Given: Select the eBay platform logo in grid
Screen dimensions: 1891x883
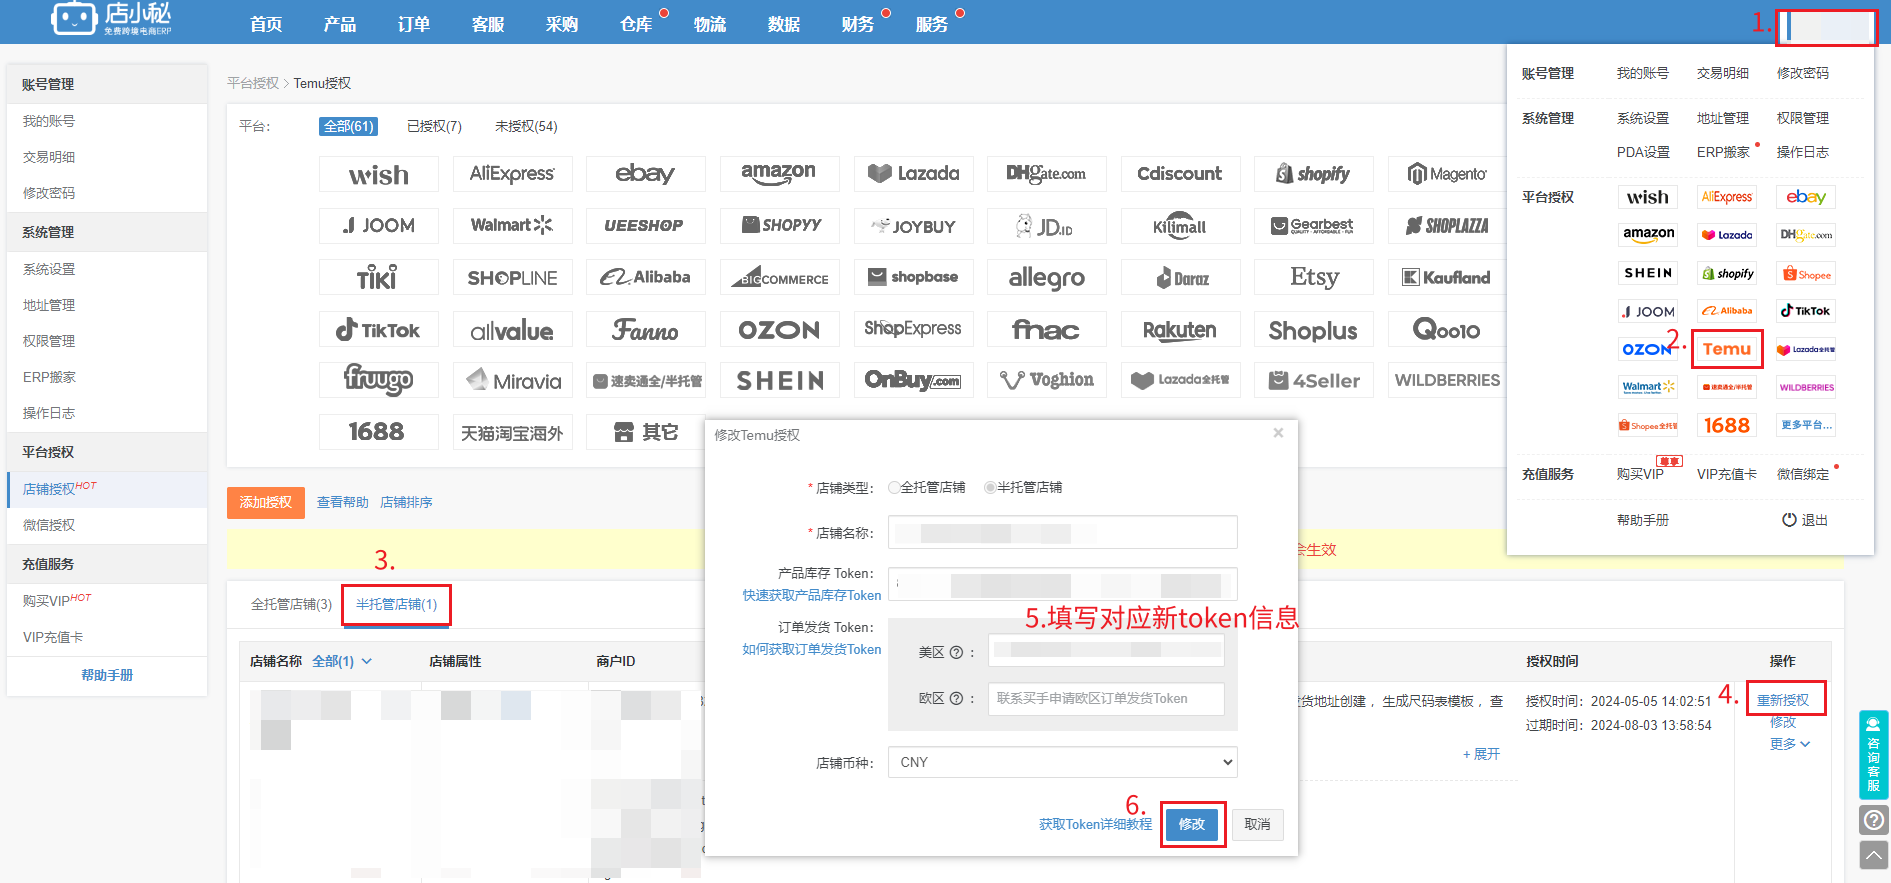Looking at the screenshot, I should [645, 174].
